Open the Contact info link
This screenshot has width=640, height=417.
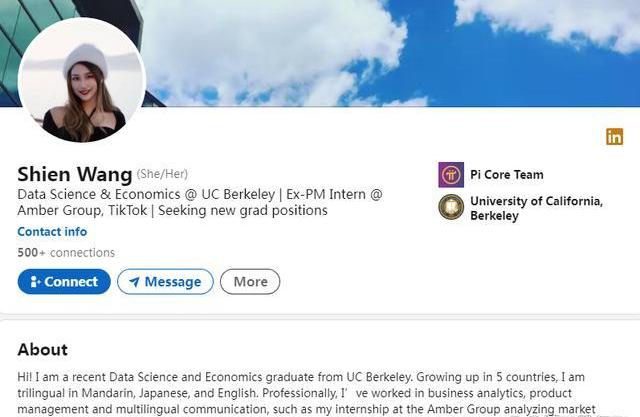(52, 232)
